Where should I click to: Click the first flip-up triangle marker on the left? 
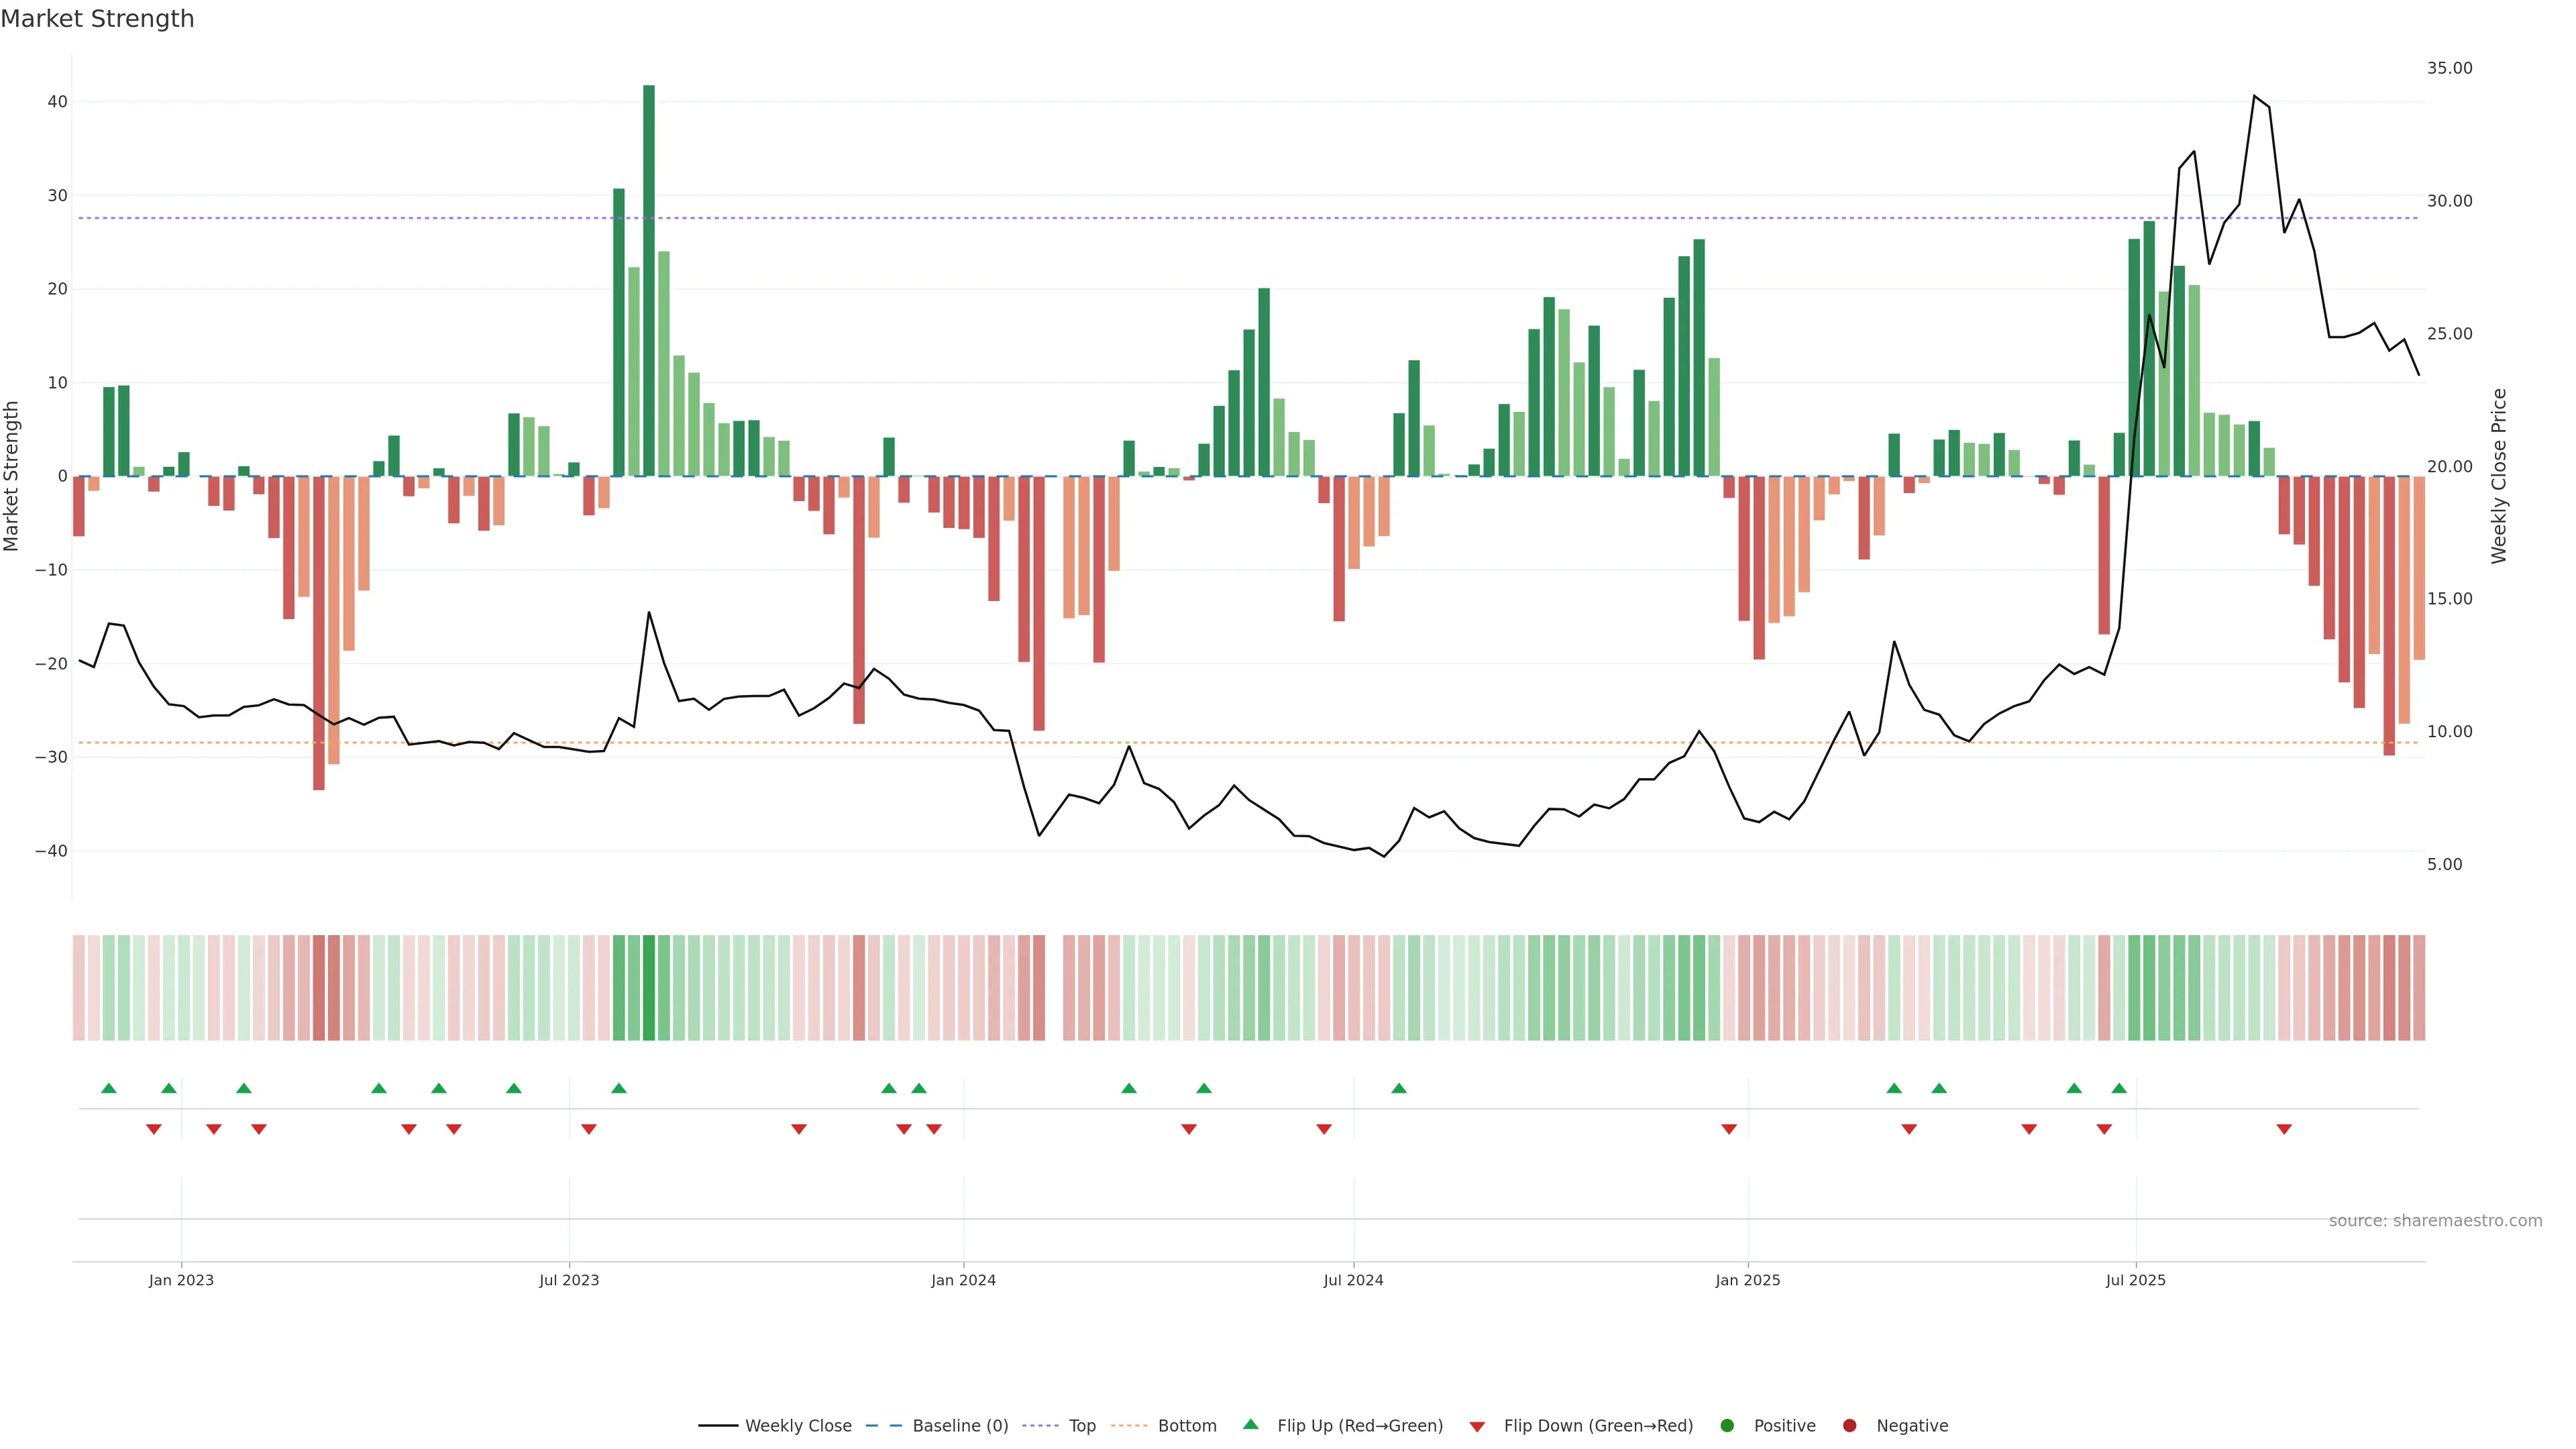tap(109, 1088)
